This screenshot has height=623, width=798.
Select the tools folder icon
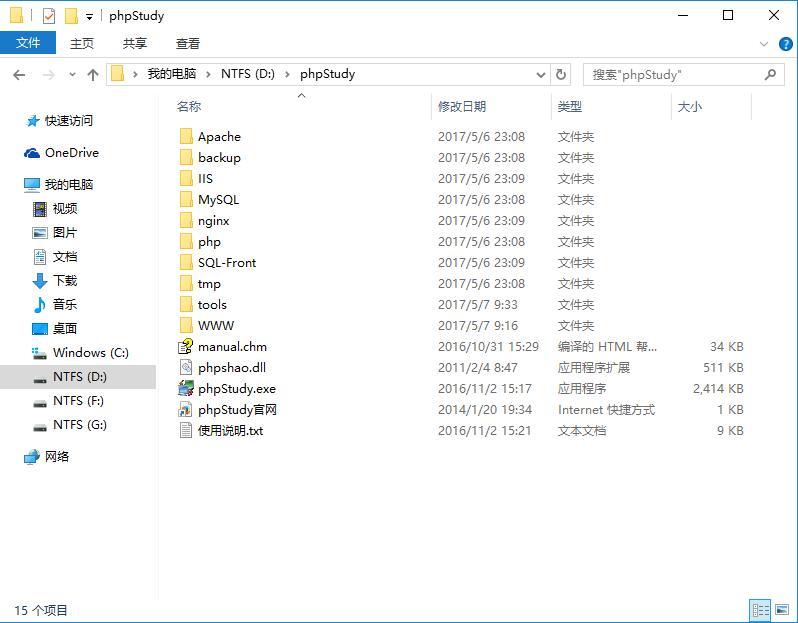(x=186, y=304)
